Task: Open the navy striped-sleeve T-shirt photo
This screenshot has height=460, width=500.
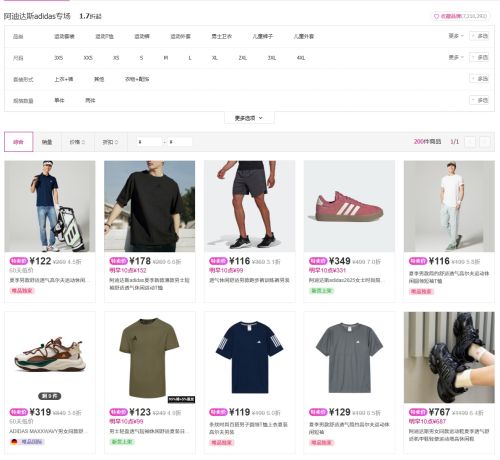Action: [x=250, y=357]
